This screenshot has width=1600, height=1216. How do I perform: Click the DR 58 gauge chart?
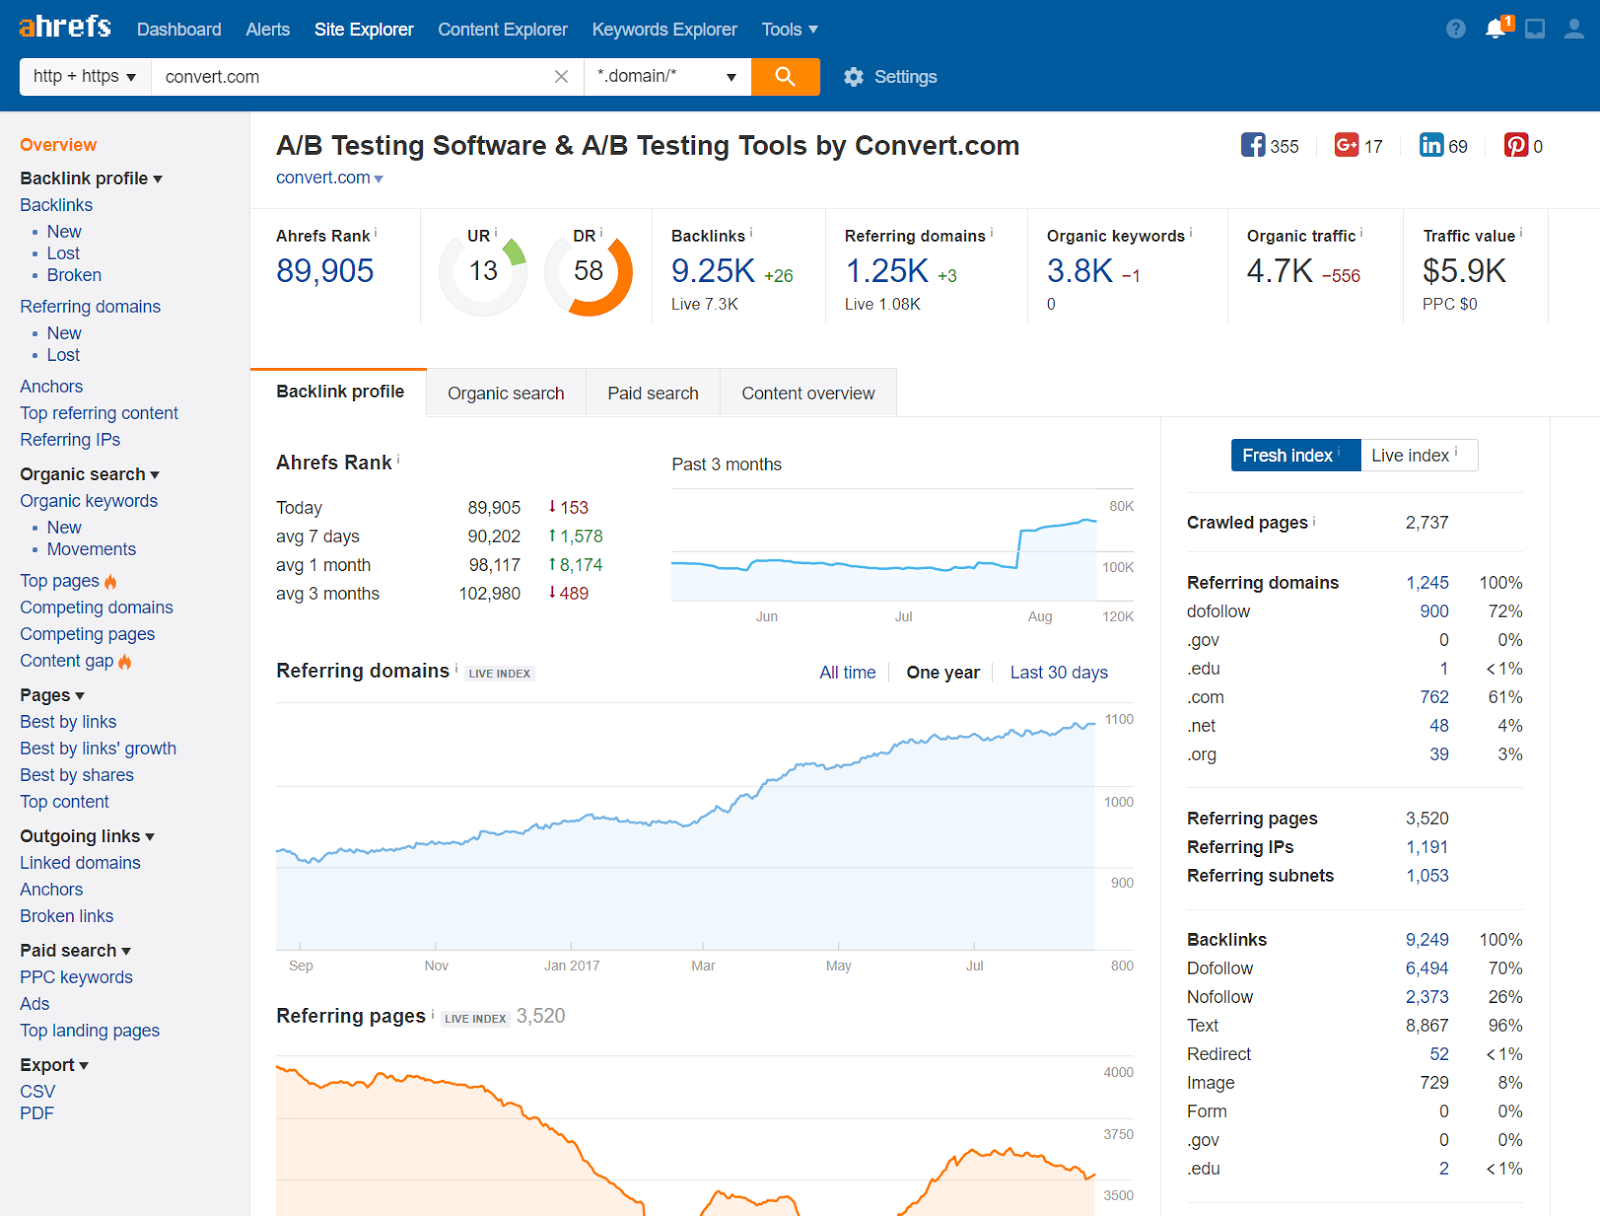pyautogui.click(x=588, y=271)
